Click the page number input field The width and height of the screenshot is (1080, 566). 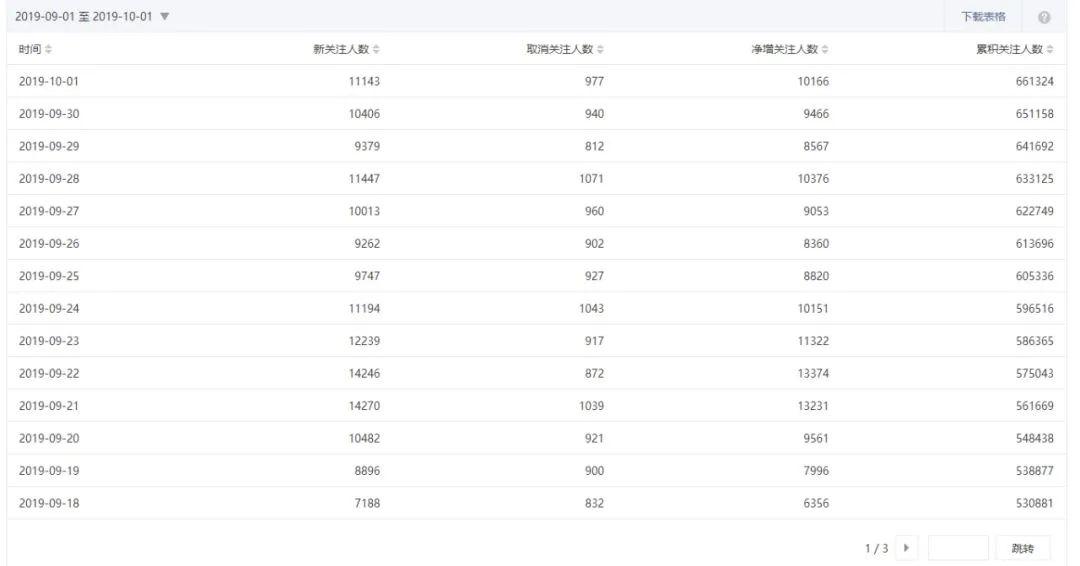(957, 548)
